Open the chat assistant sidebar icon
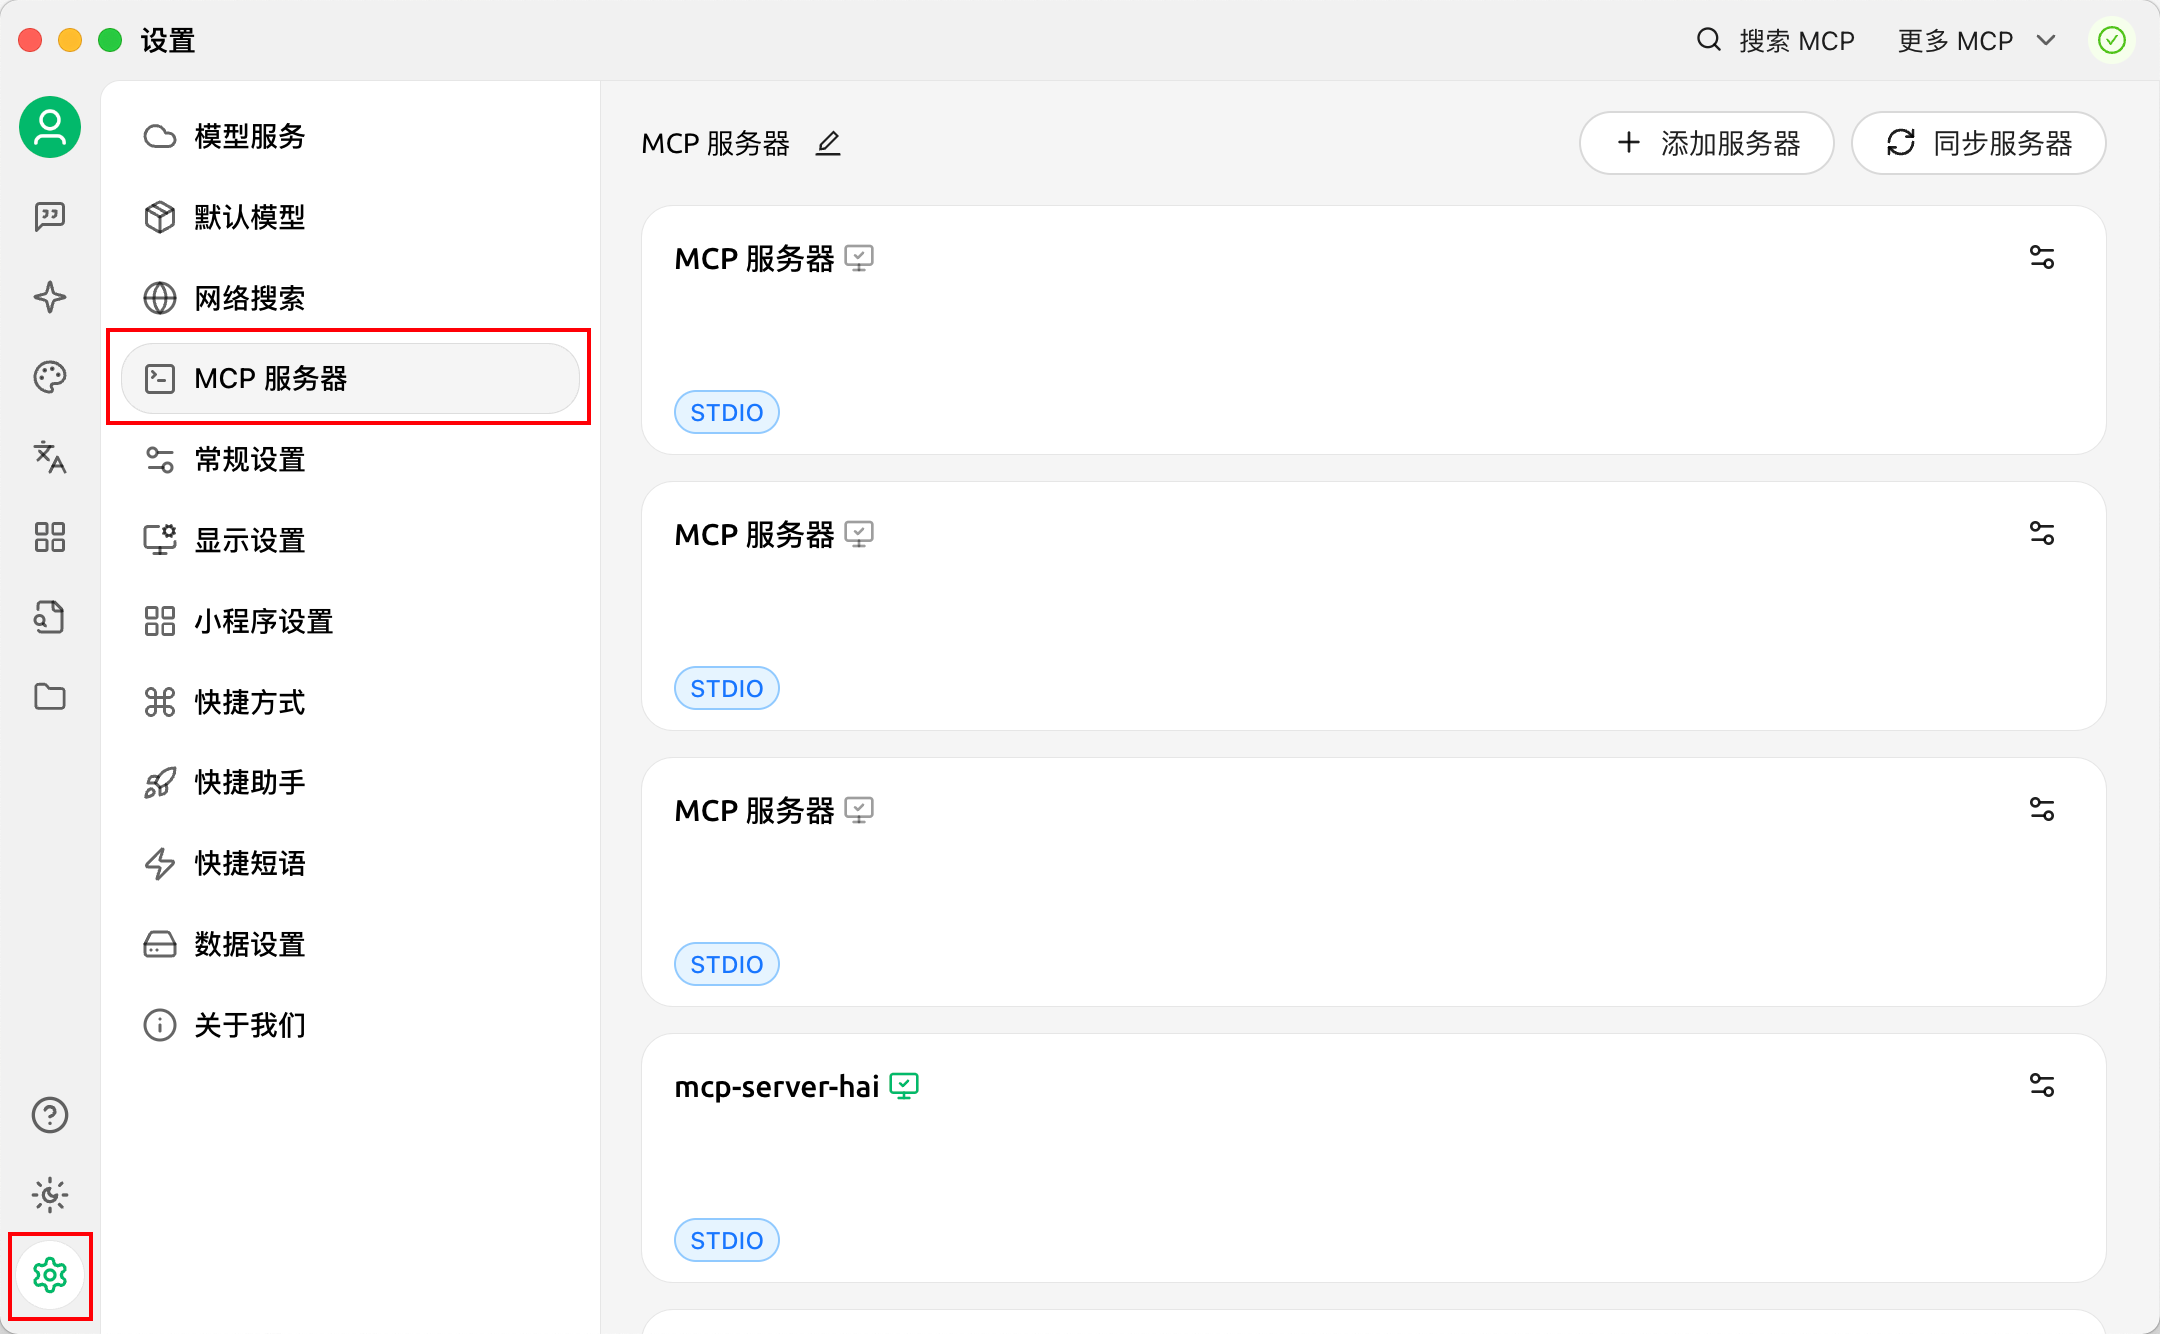The image size is (2160, 1334). click(x=50, y=216)
